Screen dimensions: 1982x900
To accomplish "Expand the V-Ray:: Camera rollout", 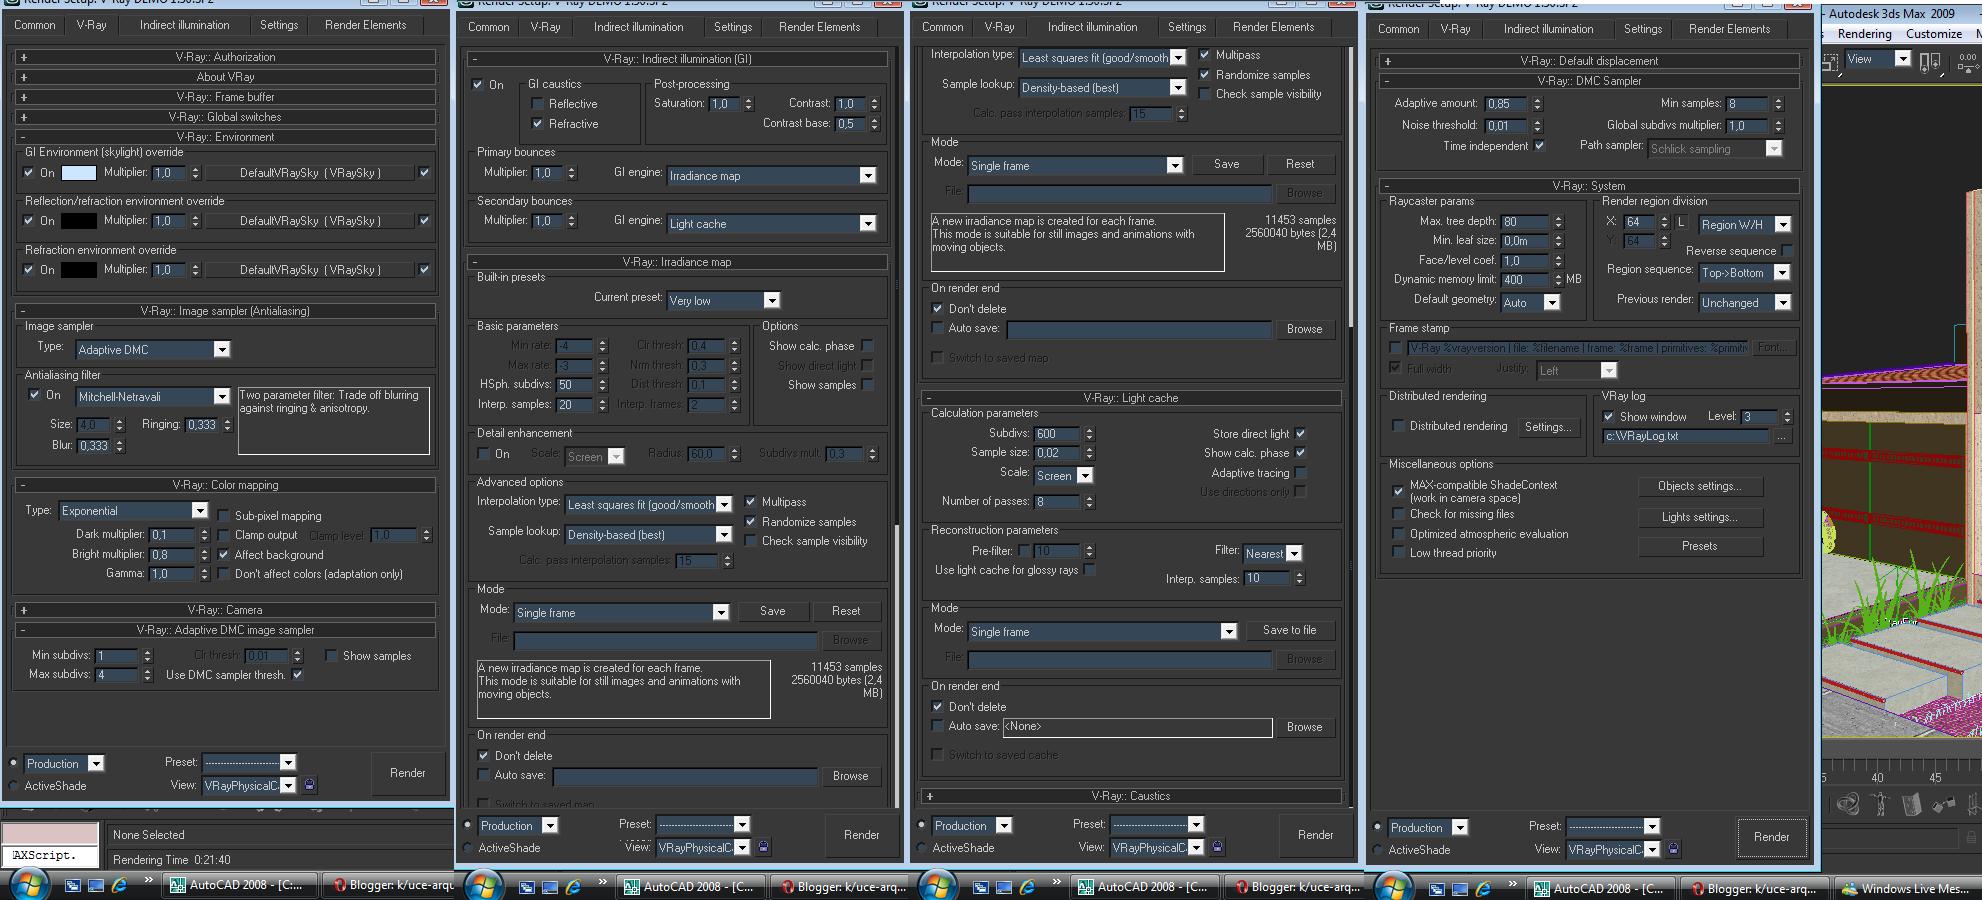I will (225, 610).
